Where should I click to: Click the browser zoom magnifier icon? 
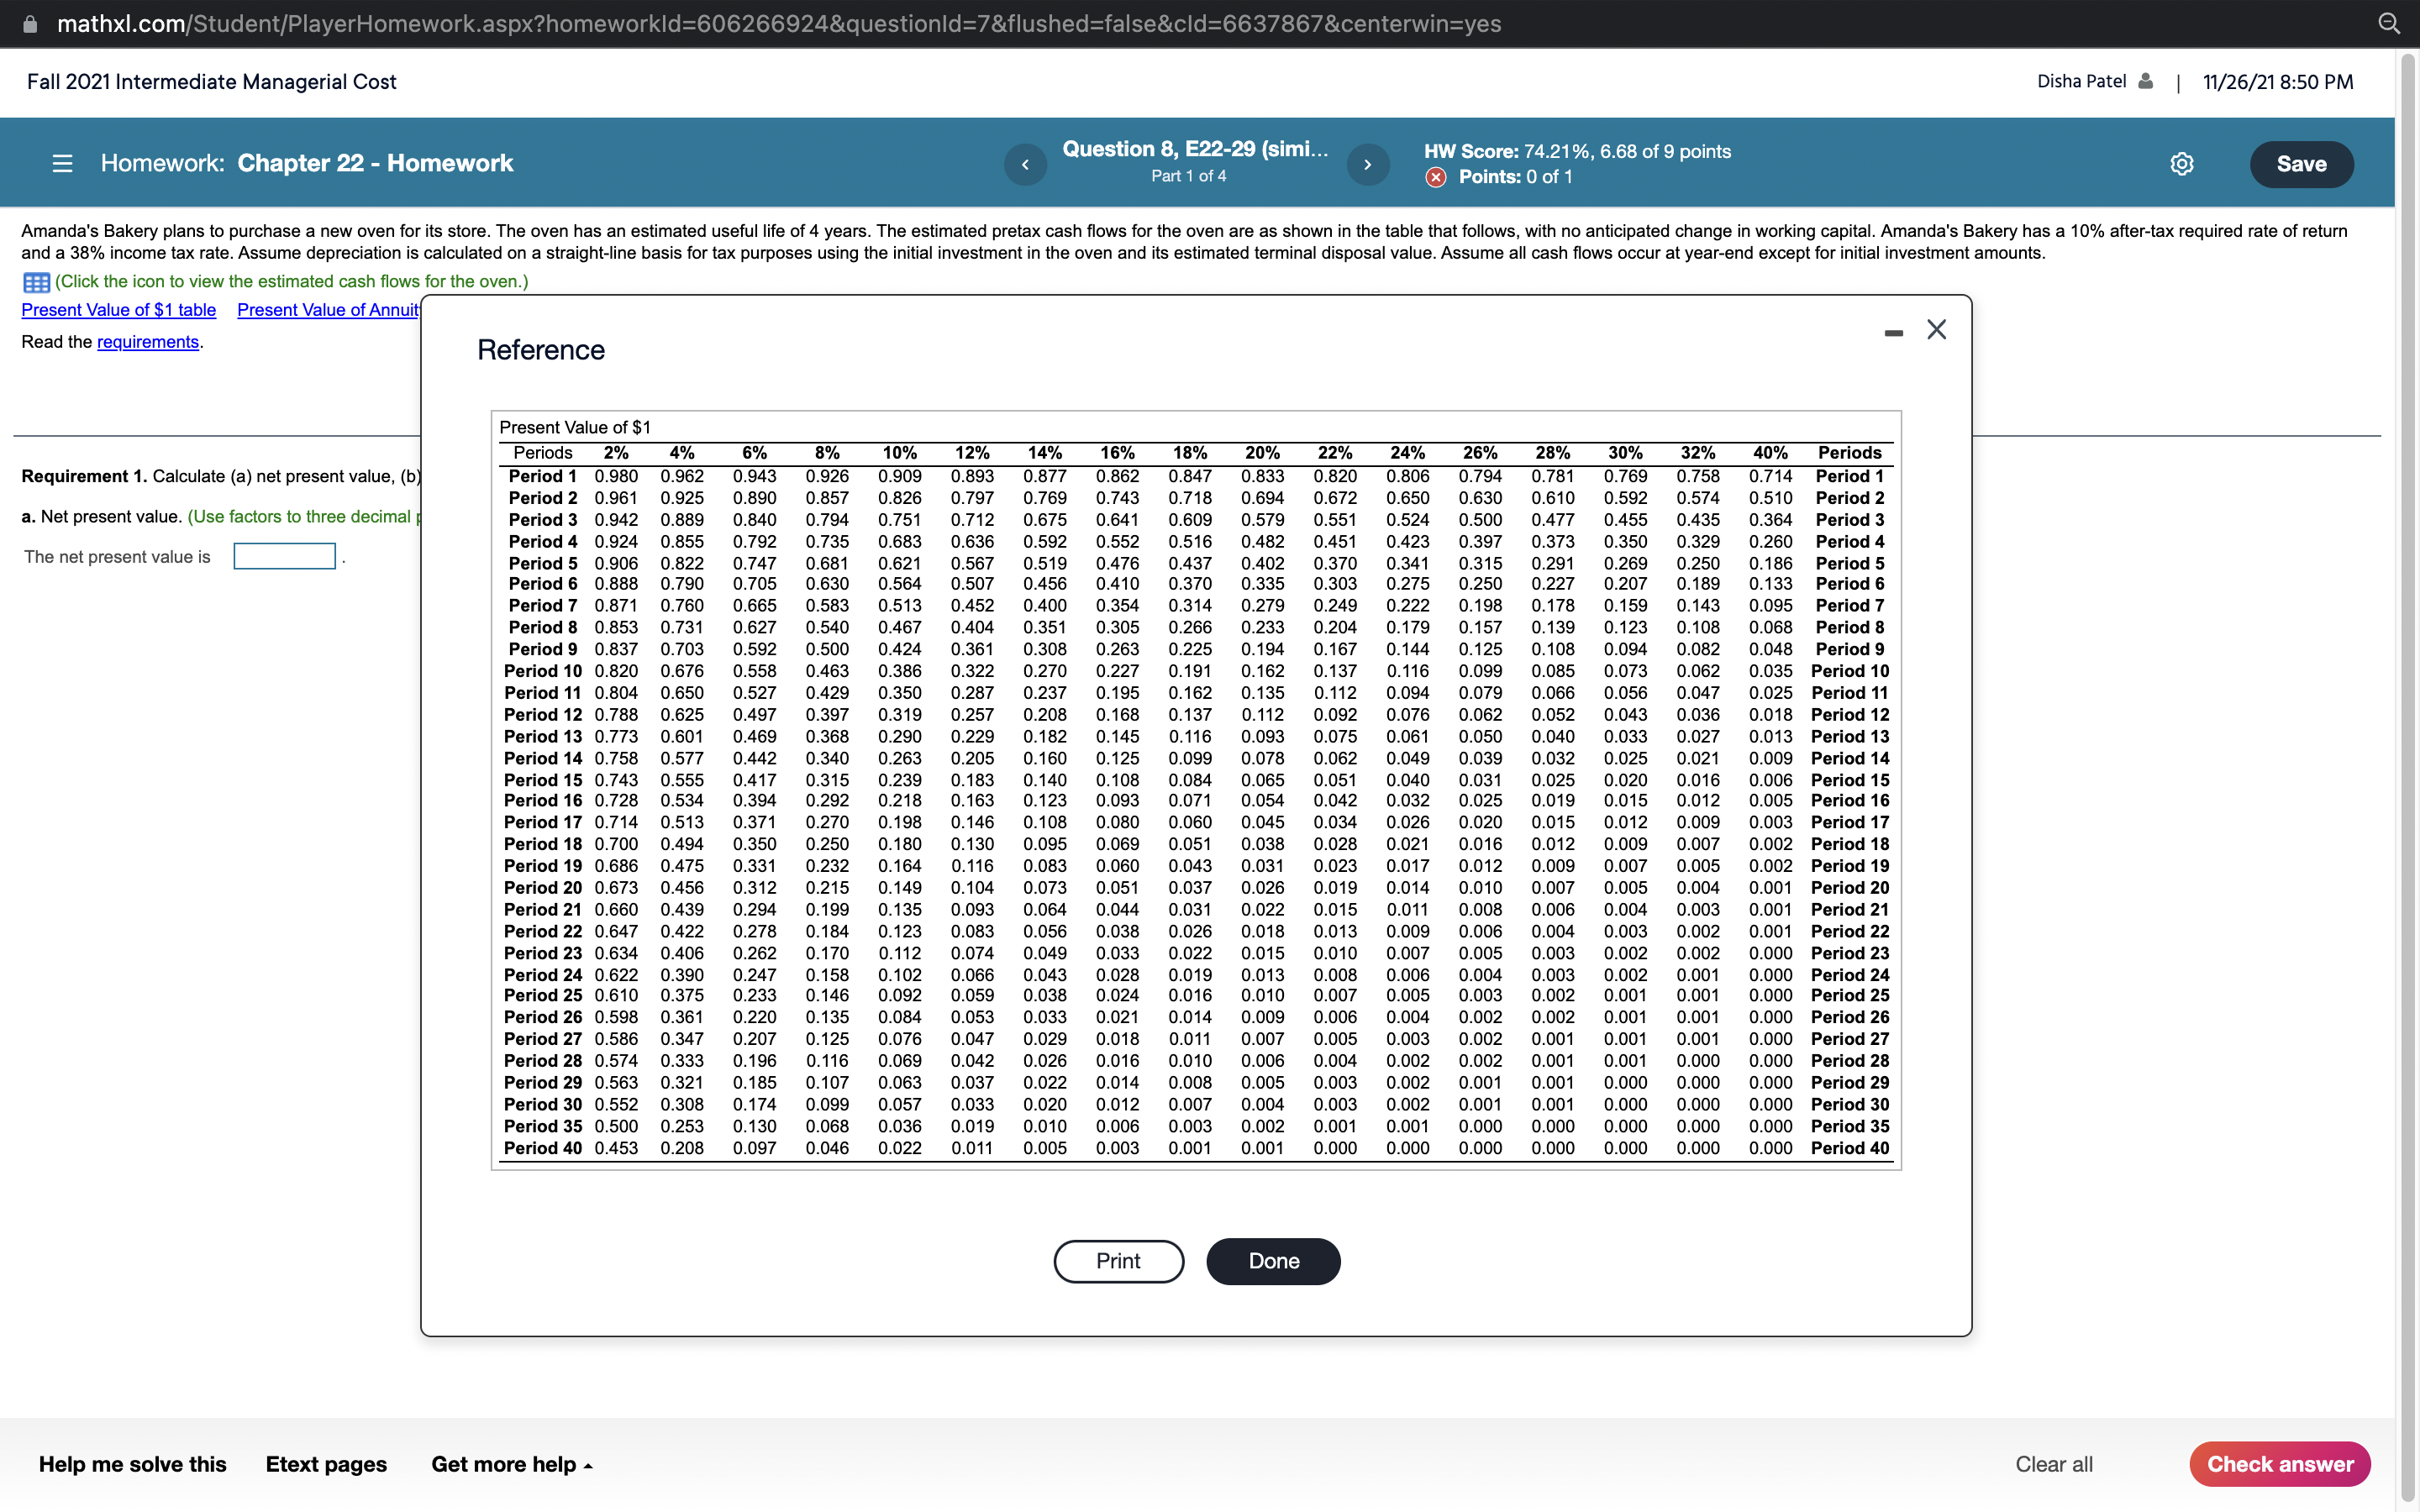click(x=2389, y=24)
